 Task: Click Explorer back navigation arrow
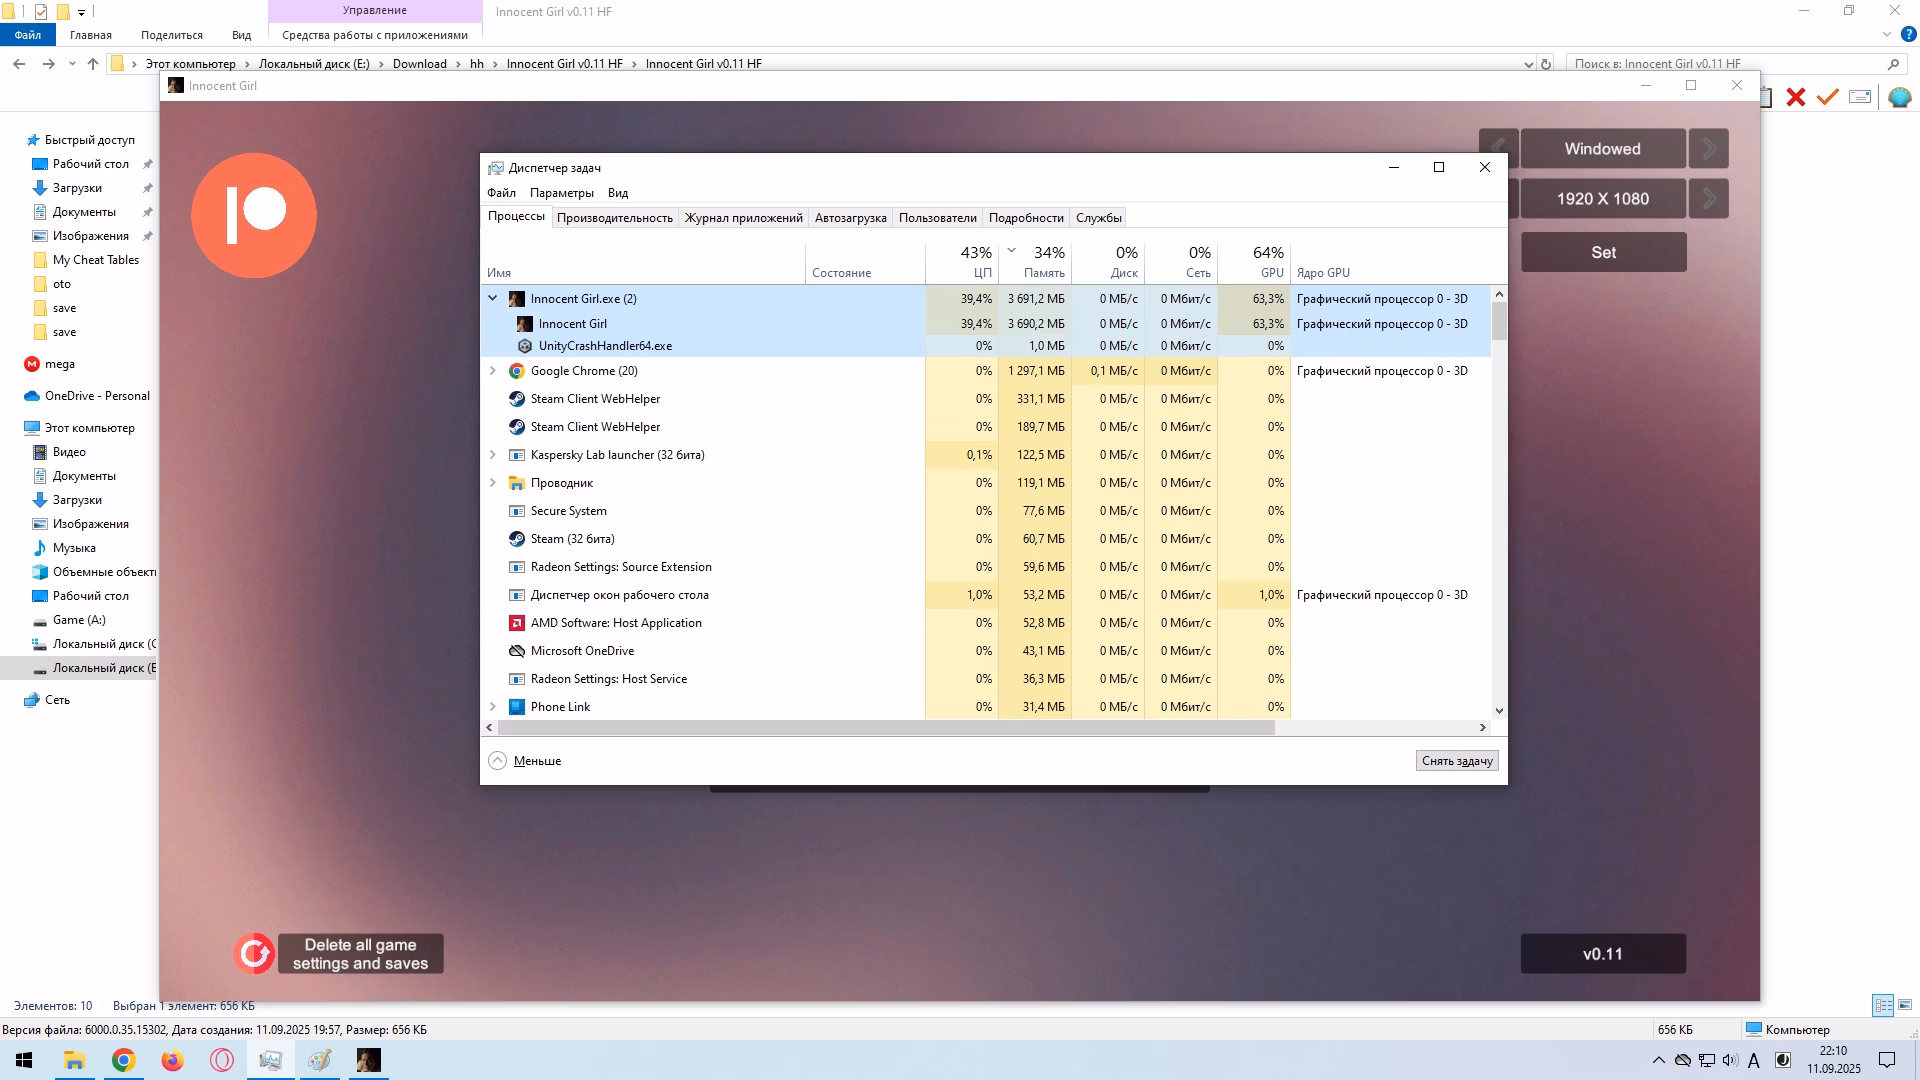[x=19, y=64]
